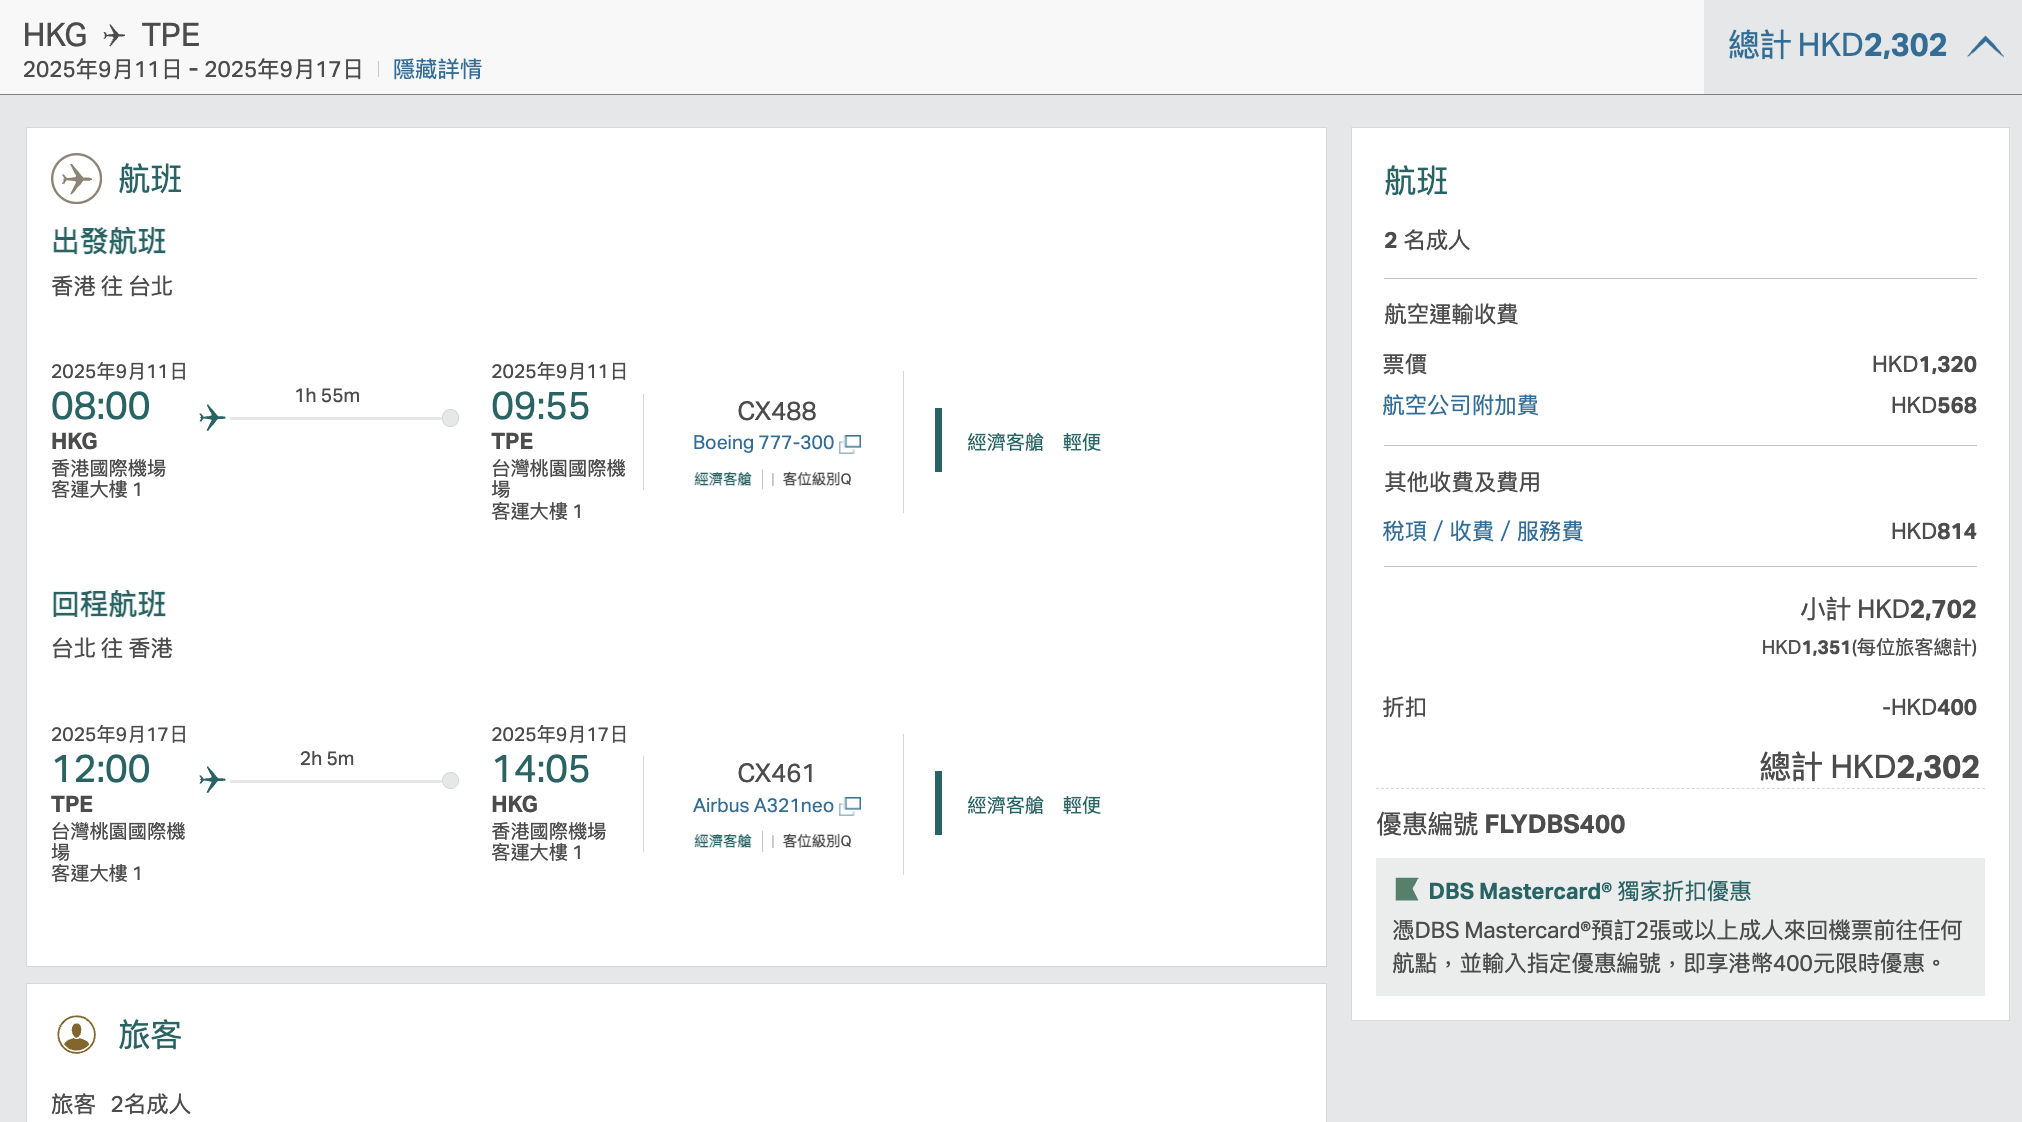Open Boeing 777-300 popup window icon
This screenshot has width=2022, height=1122.
click(x=851, y=442)
